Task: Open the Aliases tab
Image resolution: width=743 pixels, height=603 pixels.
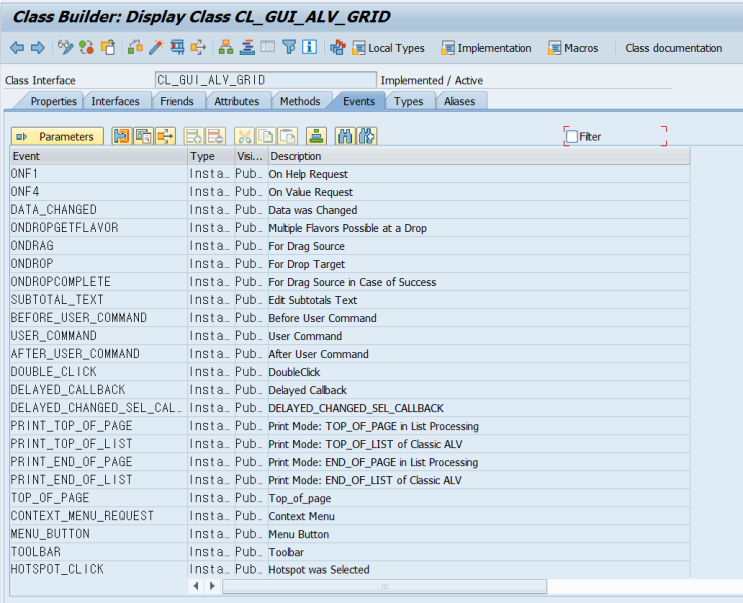Action: (x=459, y=101)
